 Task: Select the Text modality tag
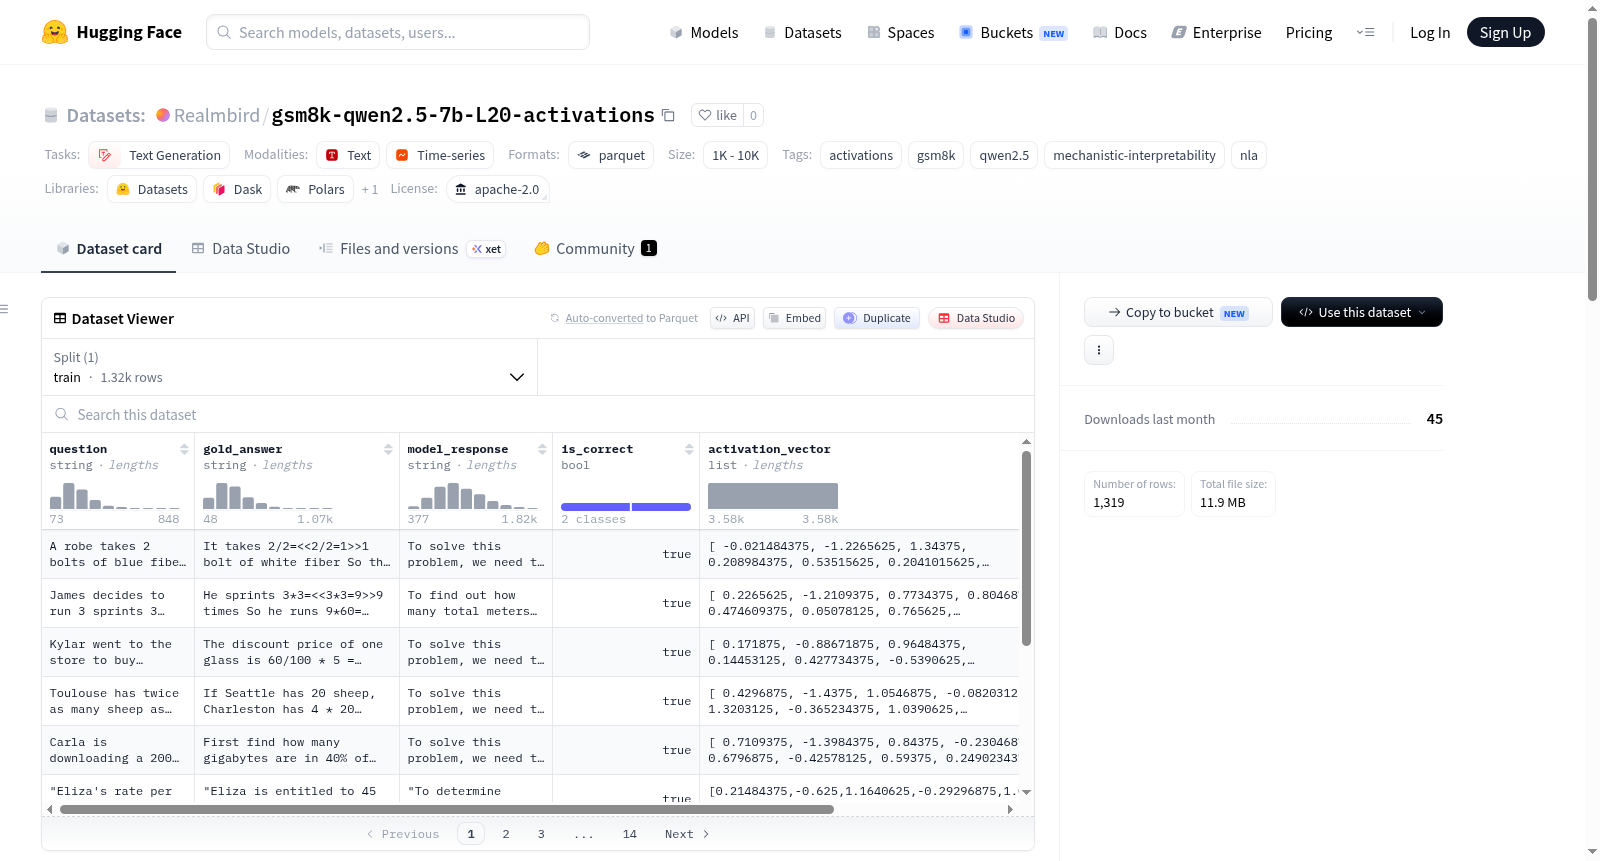348,155
